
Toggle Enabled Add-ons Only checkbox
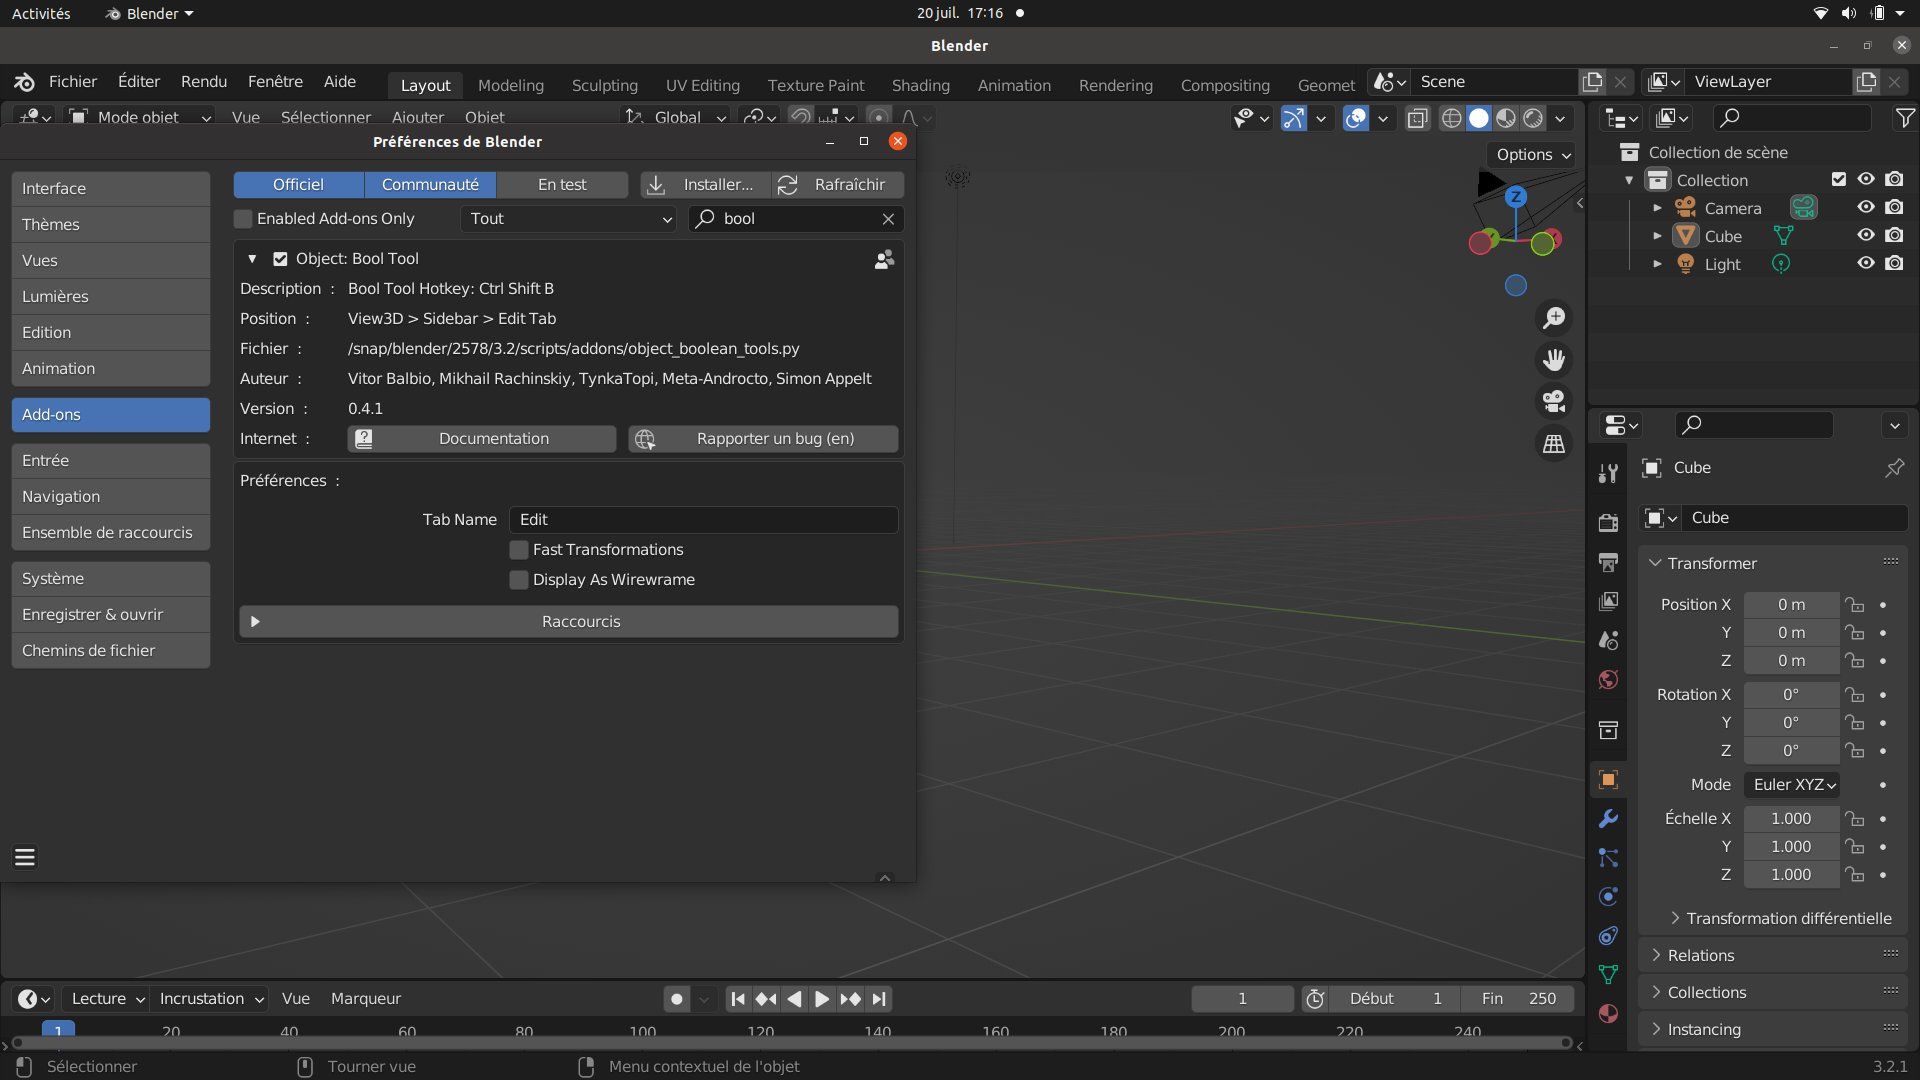(x=243, y=219)
